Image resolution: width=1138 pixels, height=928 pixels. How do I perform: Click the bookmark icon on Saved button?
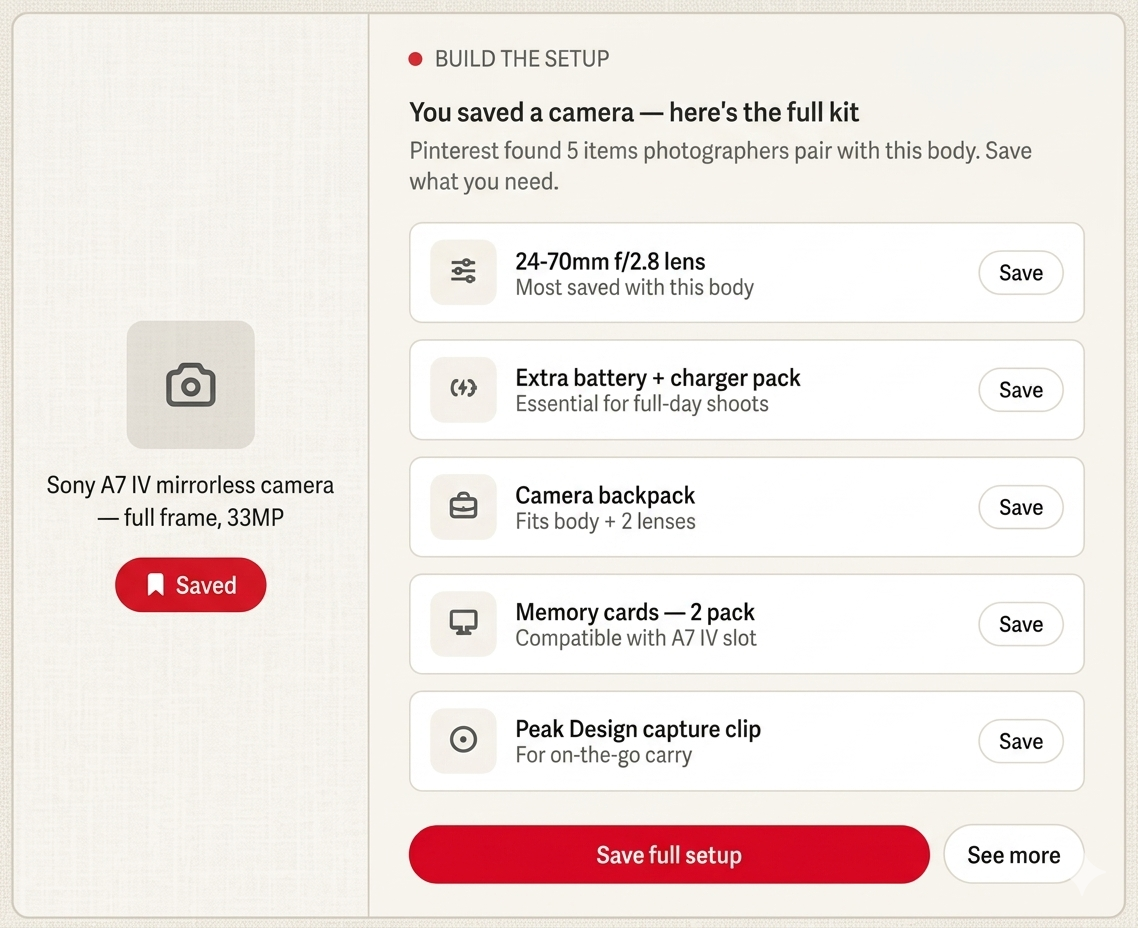click(155, 585)
